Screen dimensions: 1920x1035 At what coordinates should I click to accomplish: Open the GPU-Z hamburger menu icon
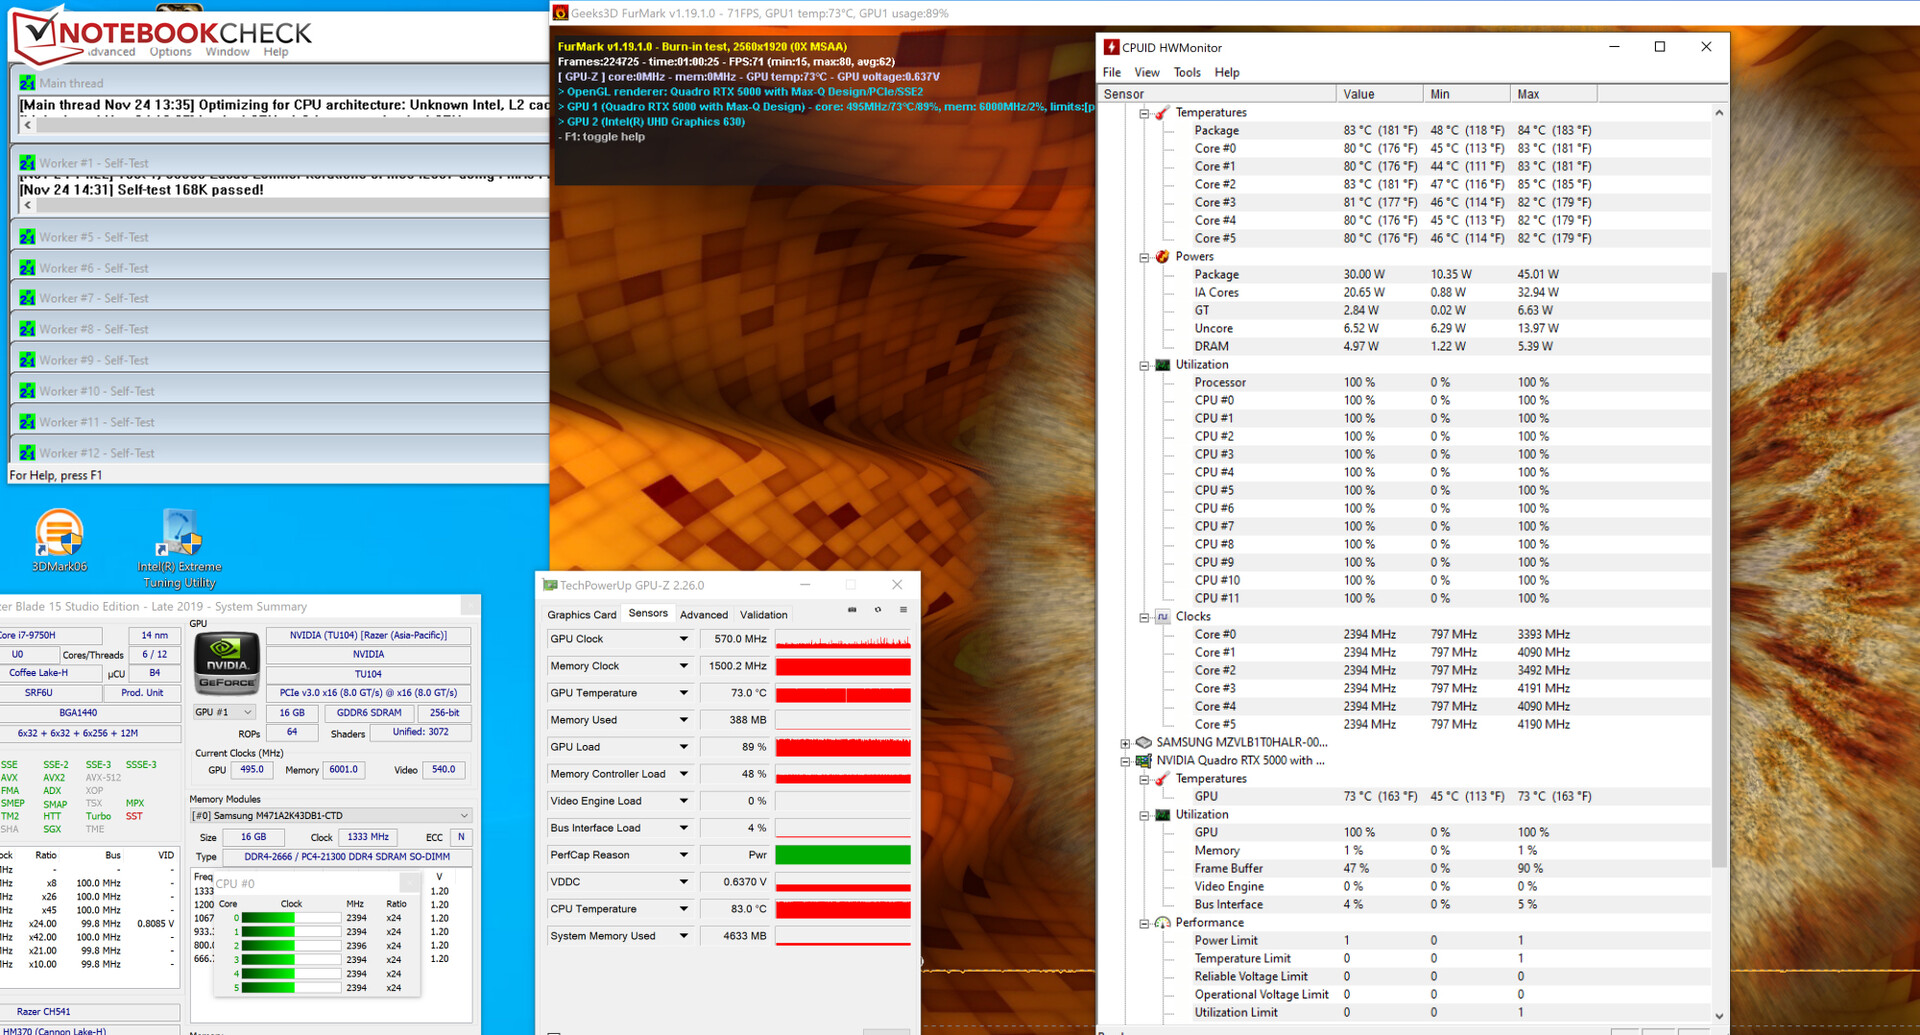(903, 610)
